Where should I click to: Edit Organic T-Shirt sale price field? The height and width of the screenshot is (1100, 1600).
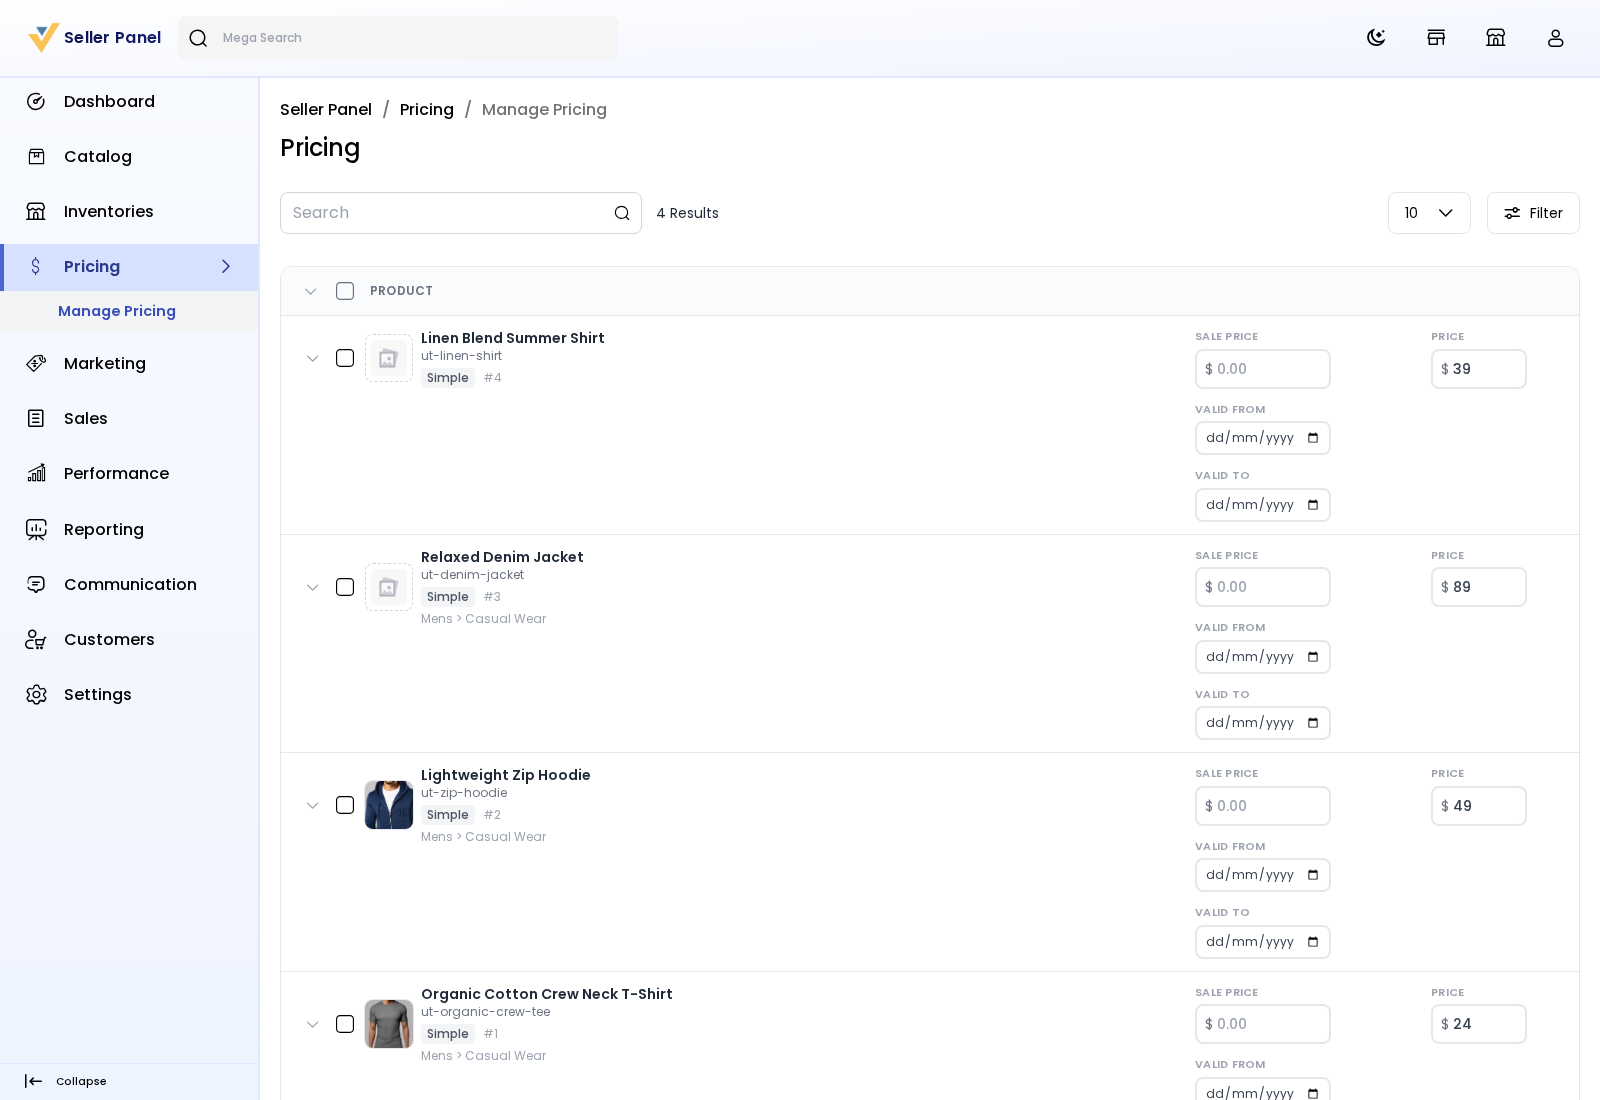point(1263,1024)
